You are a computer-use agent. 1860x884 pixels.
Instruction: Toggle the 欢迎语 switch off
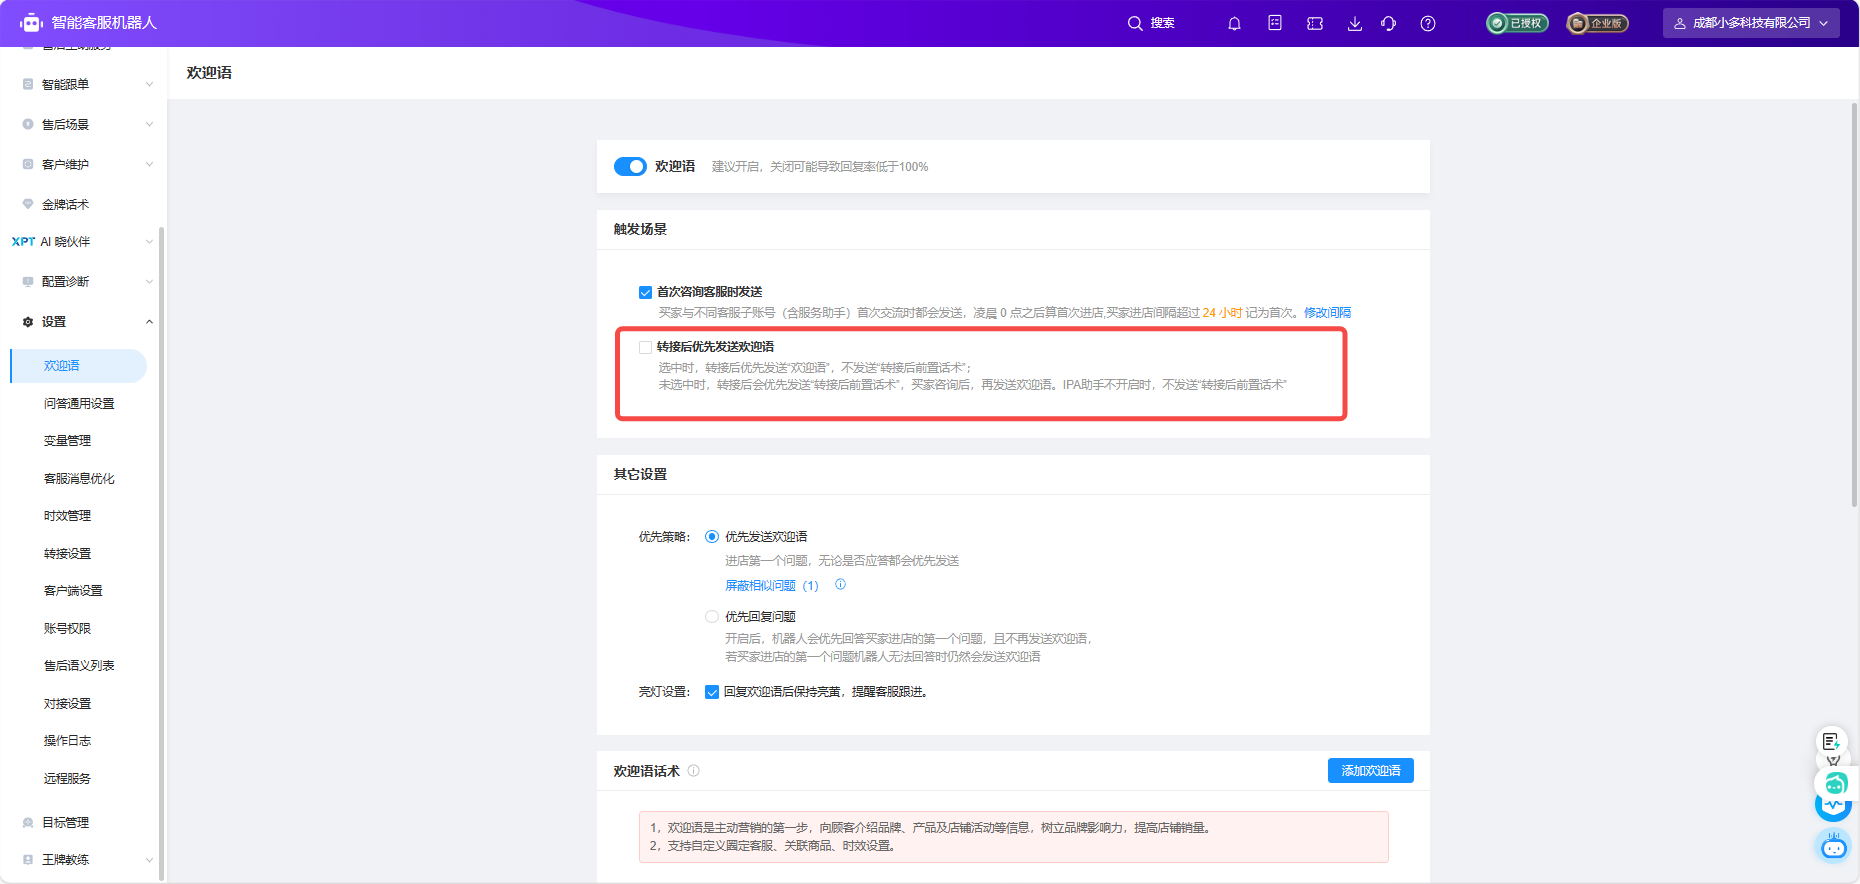pyautogui.click(x=630, y=166)
